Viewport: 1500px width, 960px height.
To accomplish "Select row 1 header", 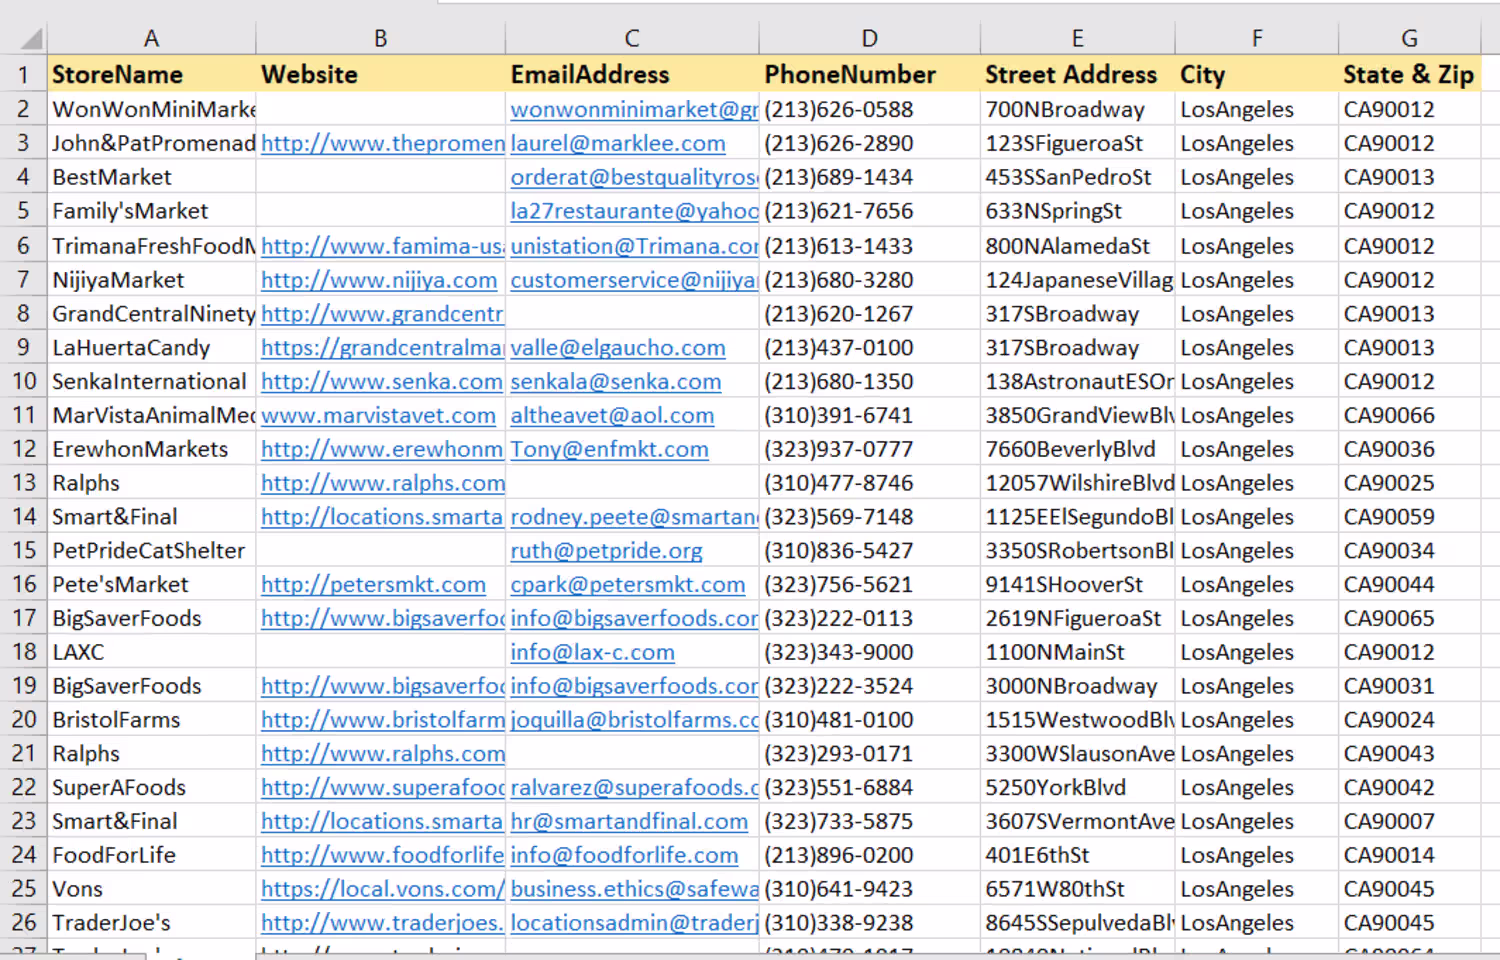I will coord(23,75).
